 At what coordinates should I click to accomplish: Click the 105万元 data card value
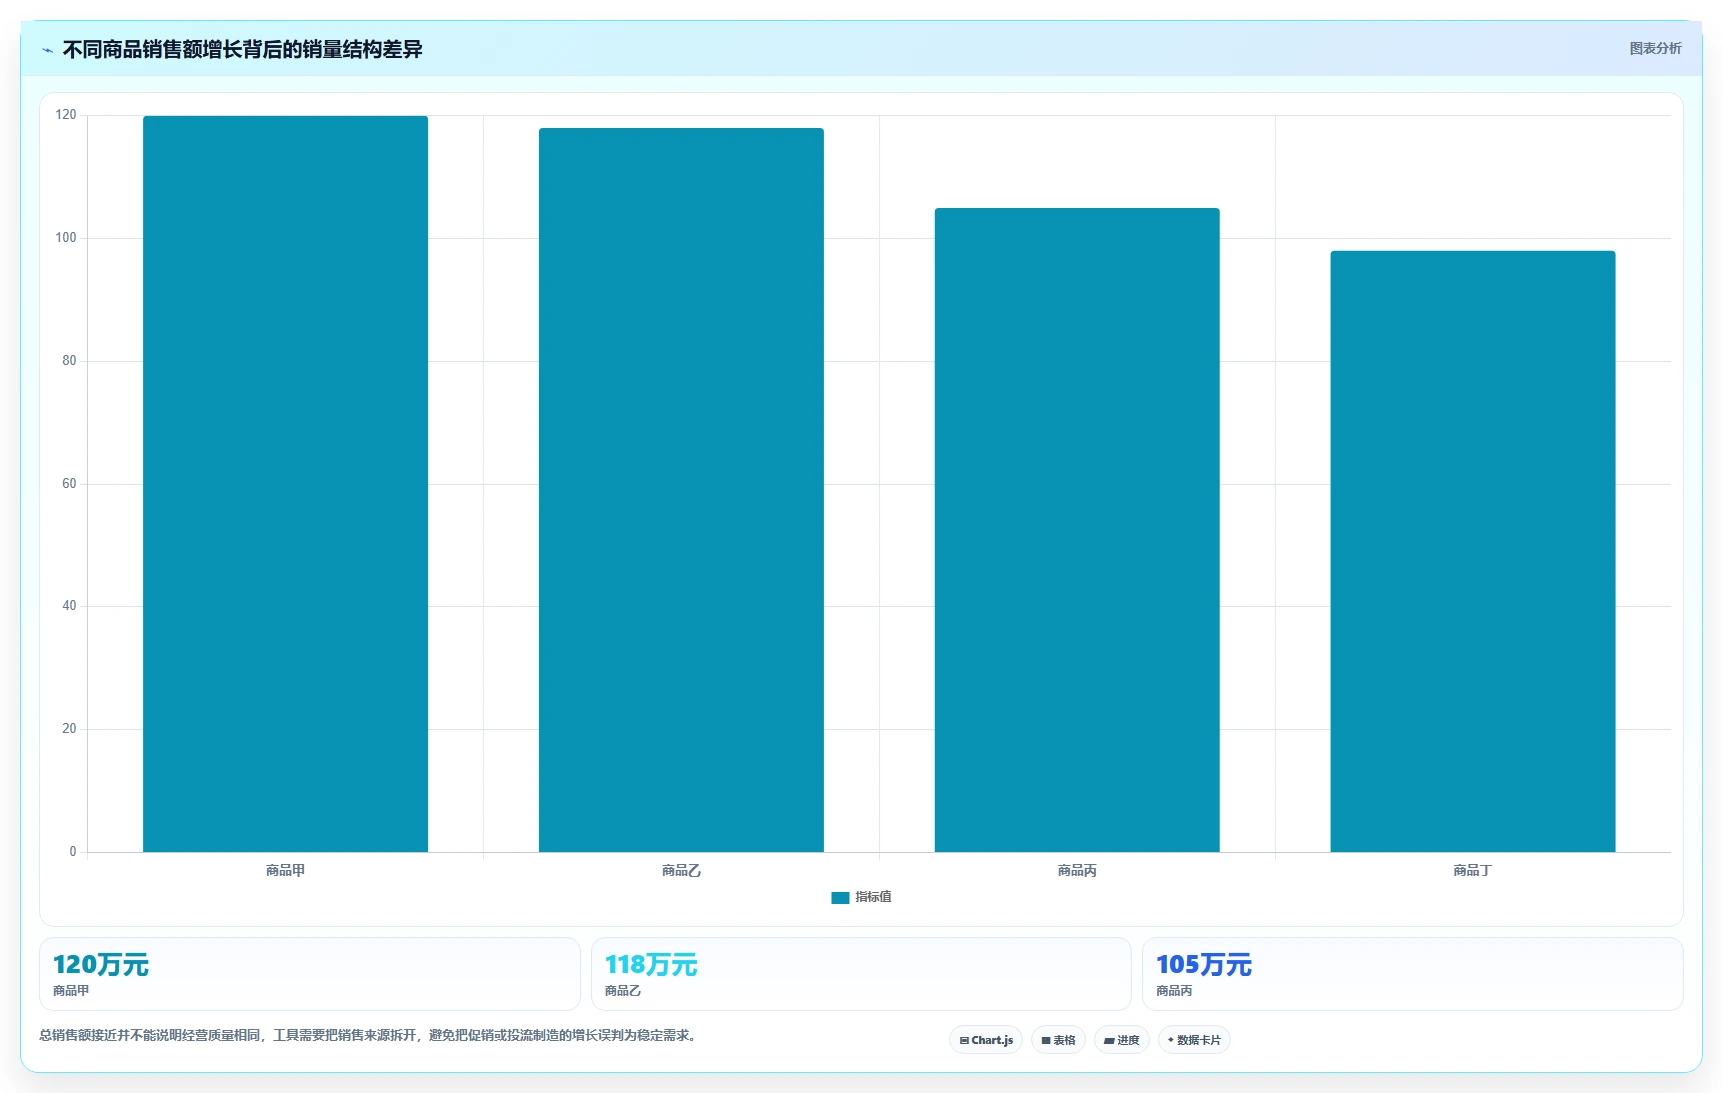point(1204,965)
